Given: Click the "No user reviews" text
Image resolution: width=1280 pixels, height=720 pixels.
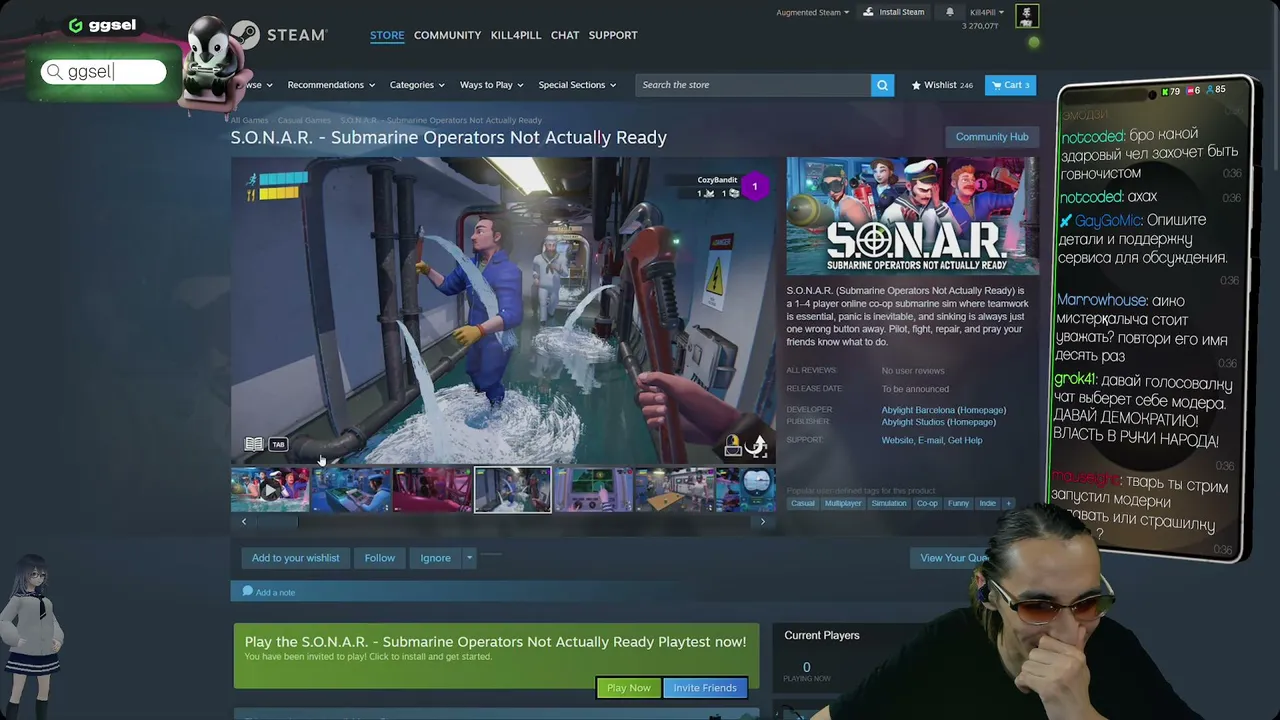Looking at the screenshot, I should (913, 371).
